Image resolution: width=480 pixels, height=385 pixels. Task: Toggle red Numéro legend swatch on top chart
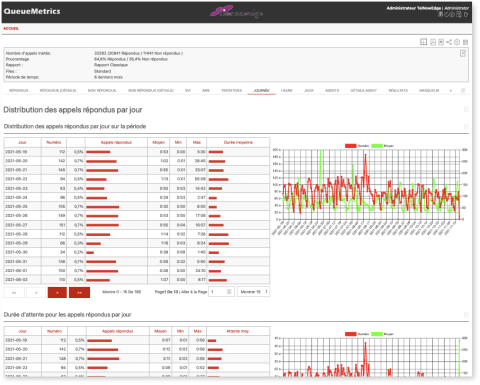pos(351,146)
